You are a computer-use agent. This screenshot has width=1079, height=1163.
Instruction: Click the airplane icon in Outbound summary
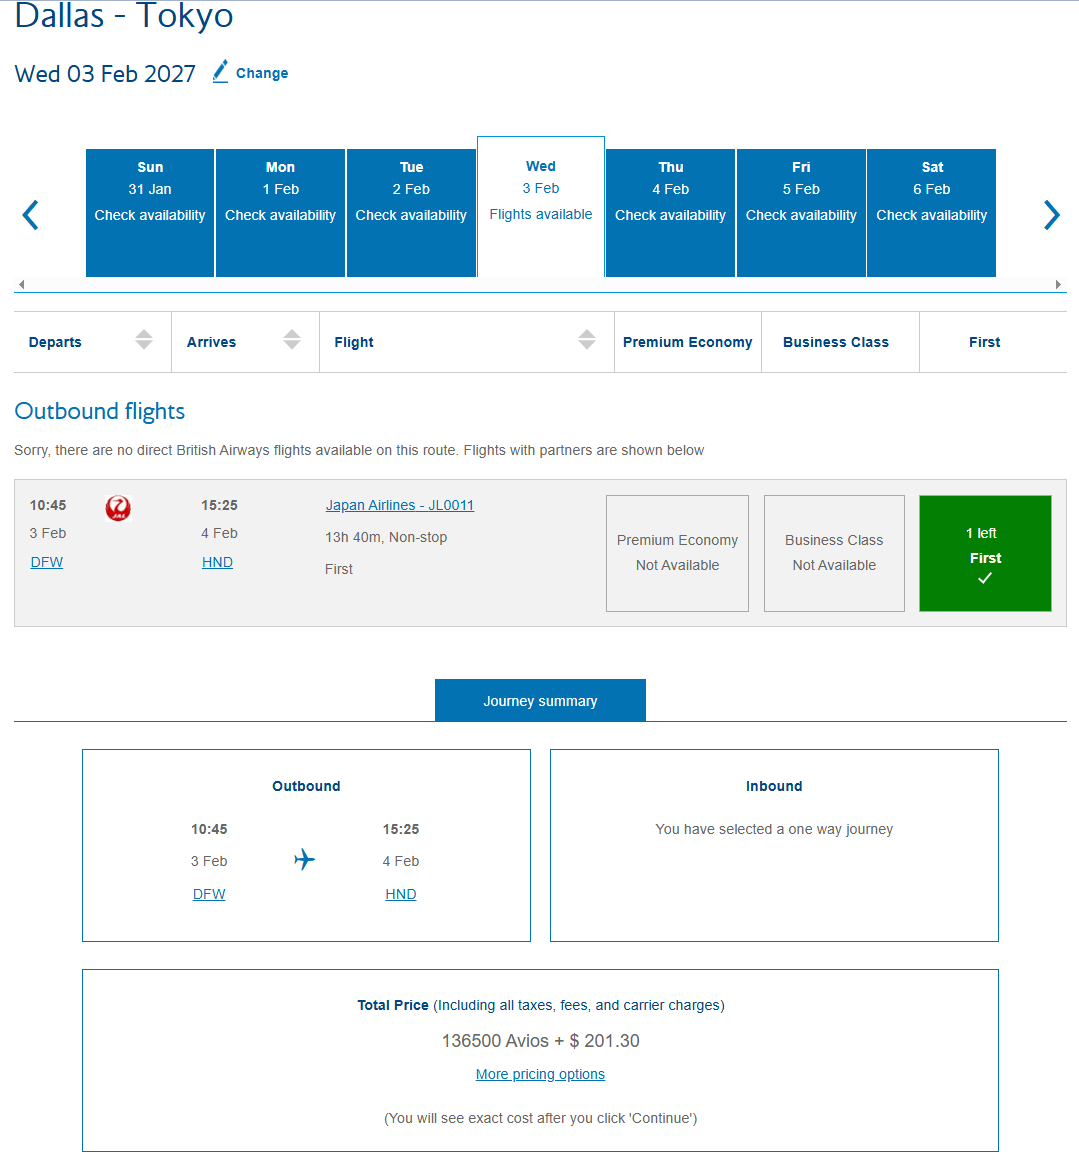click(305, 860)
